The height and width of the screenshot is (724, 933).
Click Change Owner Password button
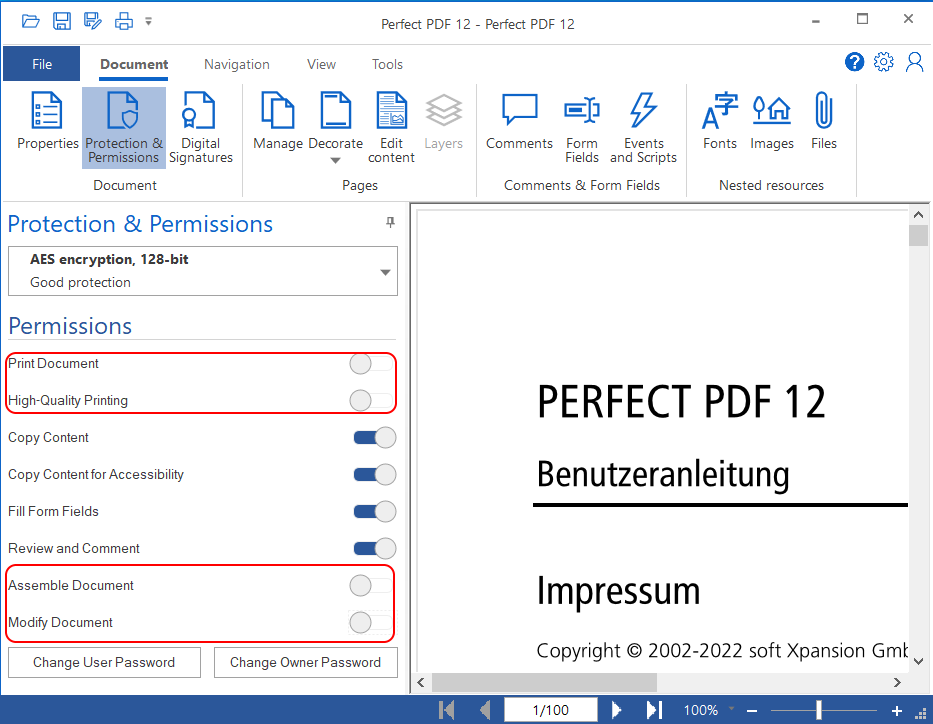coord(305,663)
